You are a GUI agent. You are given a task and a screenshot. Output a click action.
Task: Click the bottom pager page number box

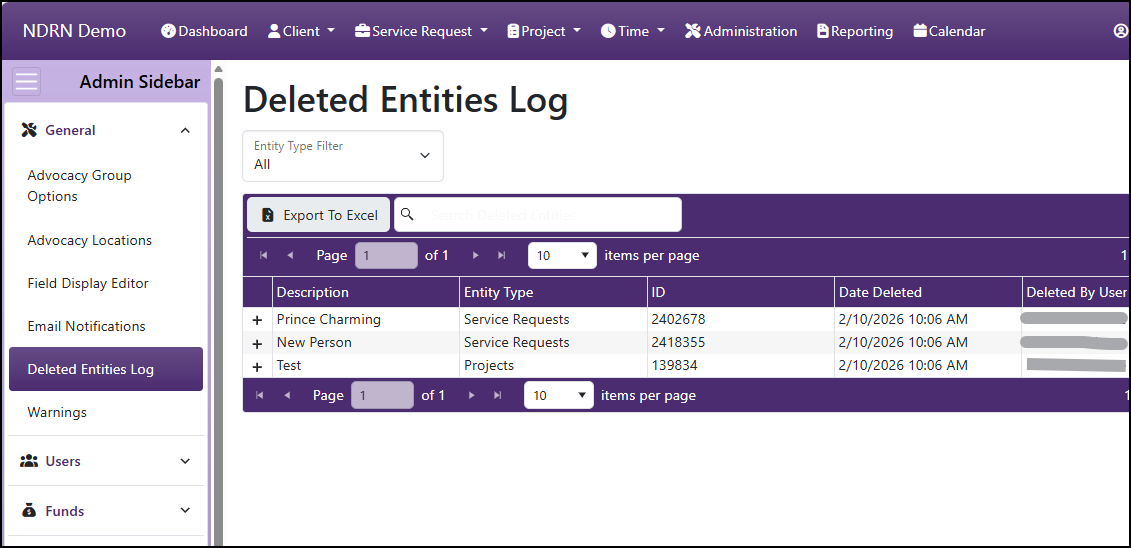click(382, 395)
